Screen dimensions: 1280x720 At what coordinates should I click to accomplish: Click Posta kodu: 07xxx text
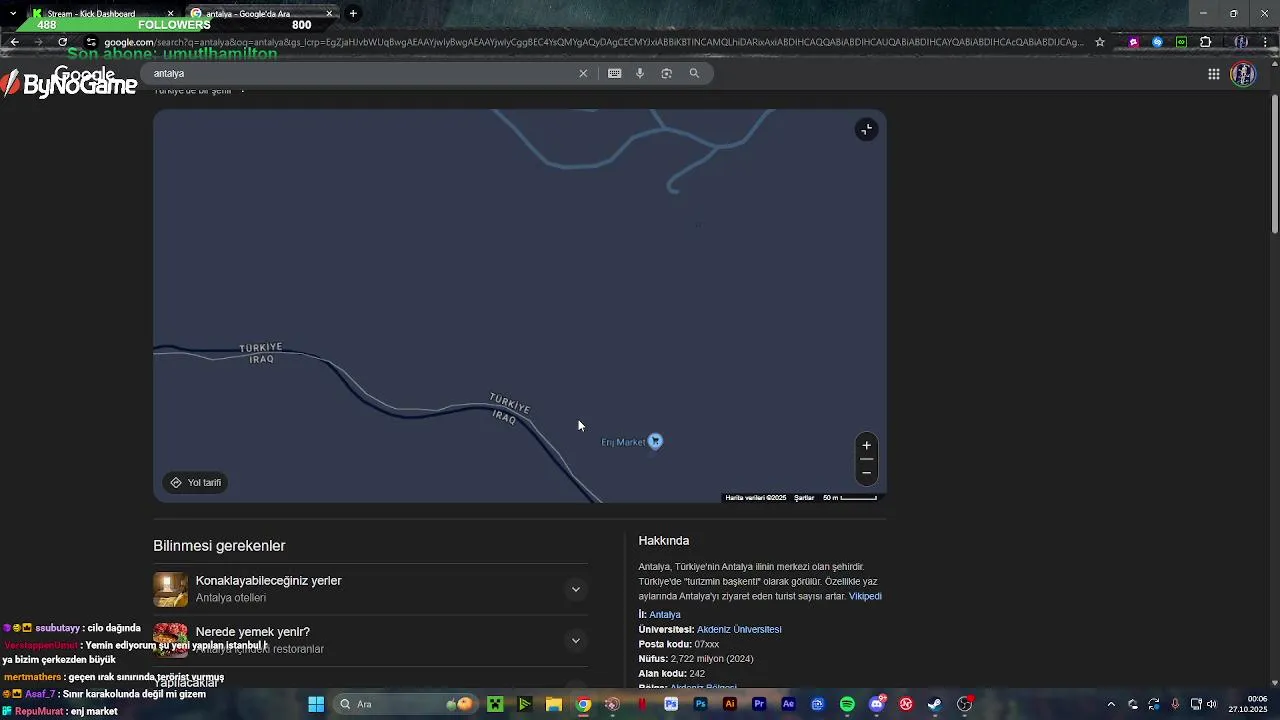[x=679, y=645]
